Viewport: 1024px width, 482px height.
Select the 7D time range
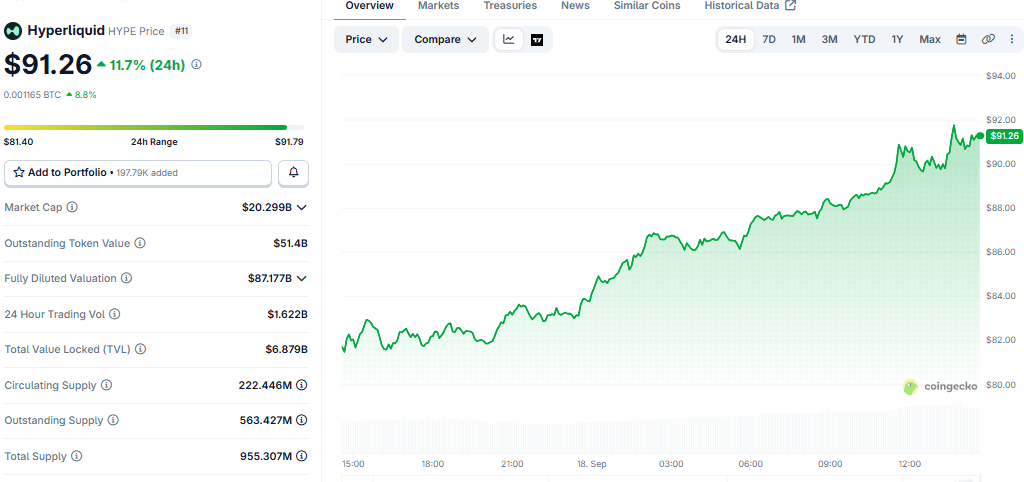click(769, 39)
